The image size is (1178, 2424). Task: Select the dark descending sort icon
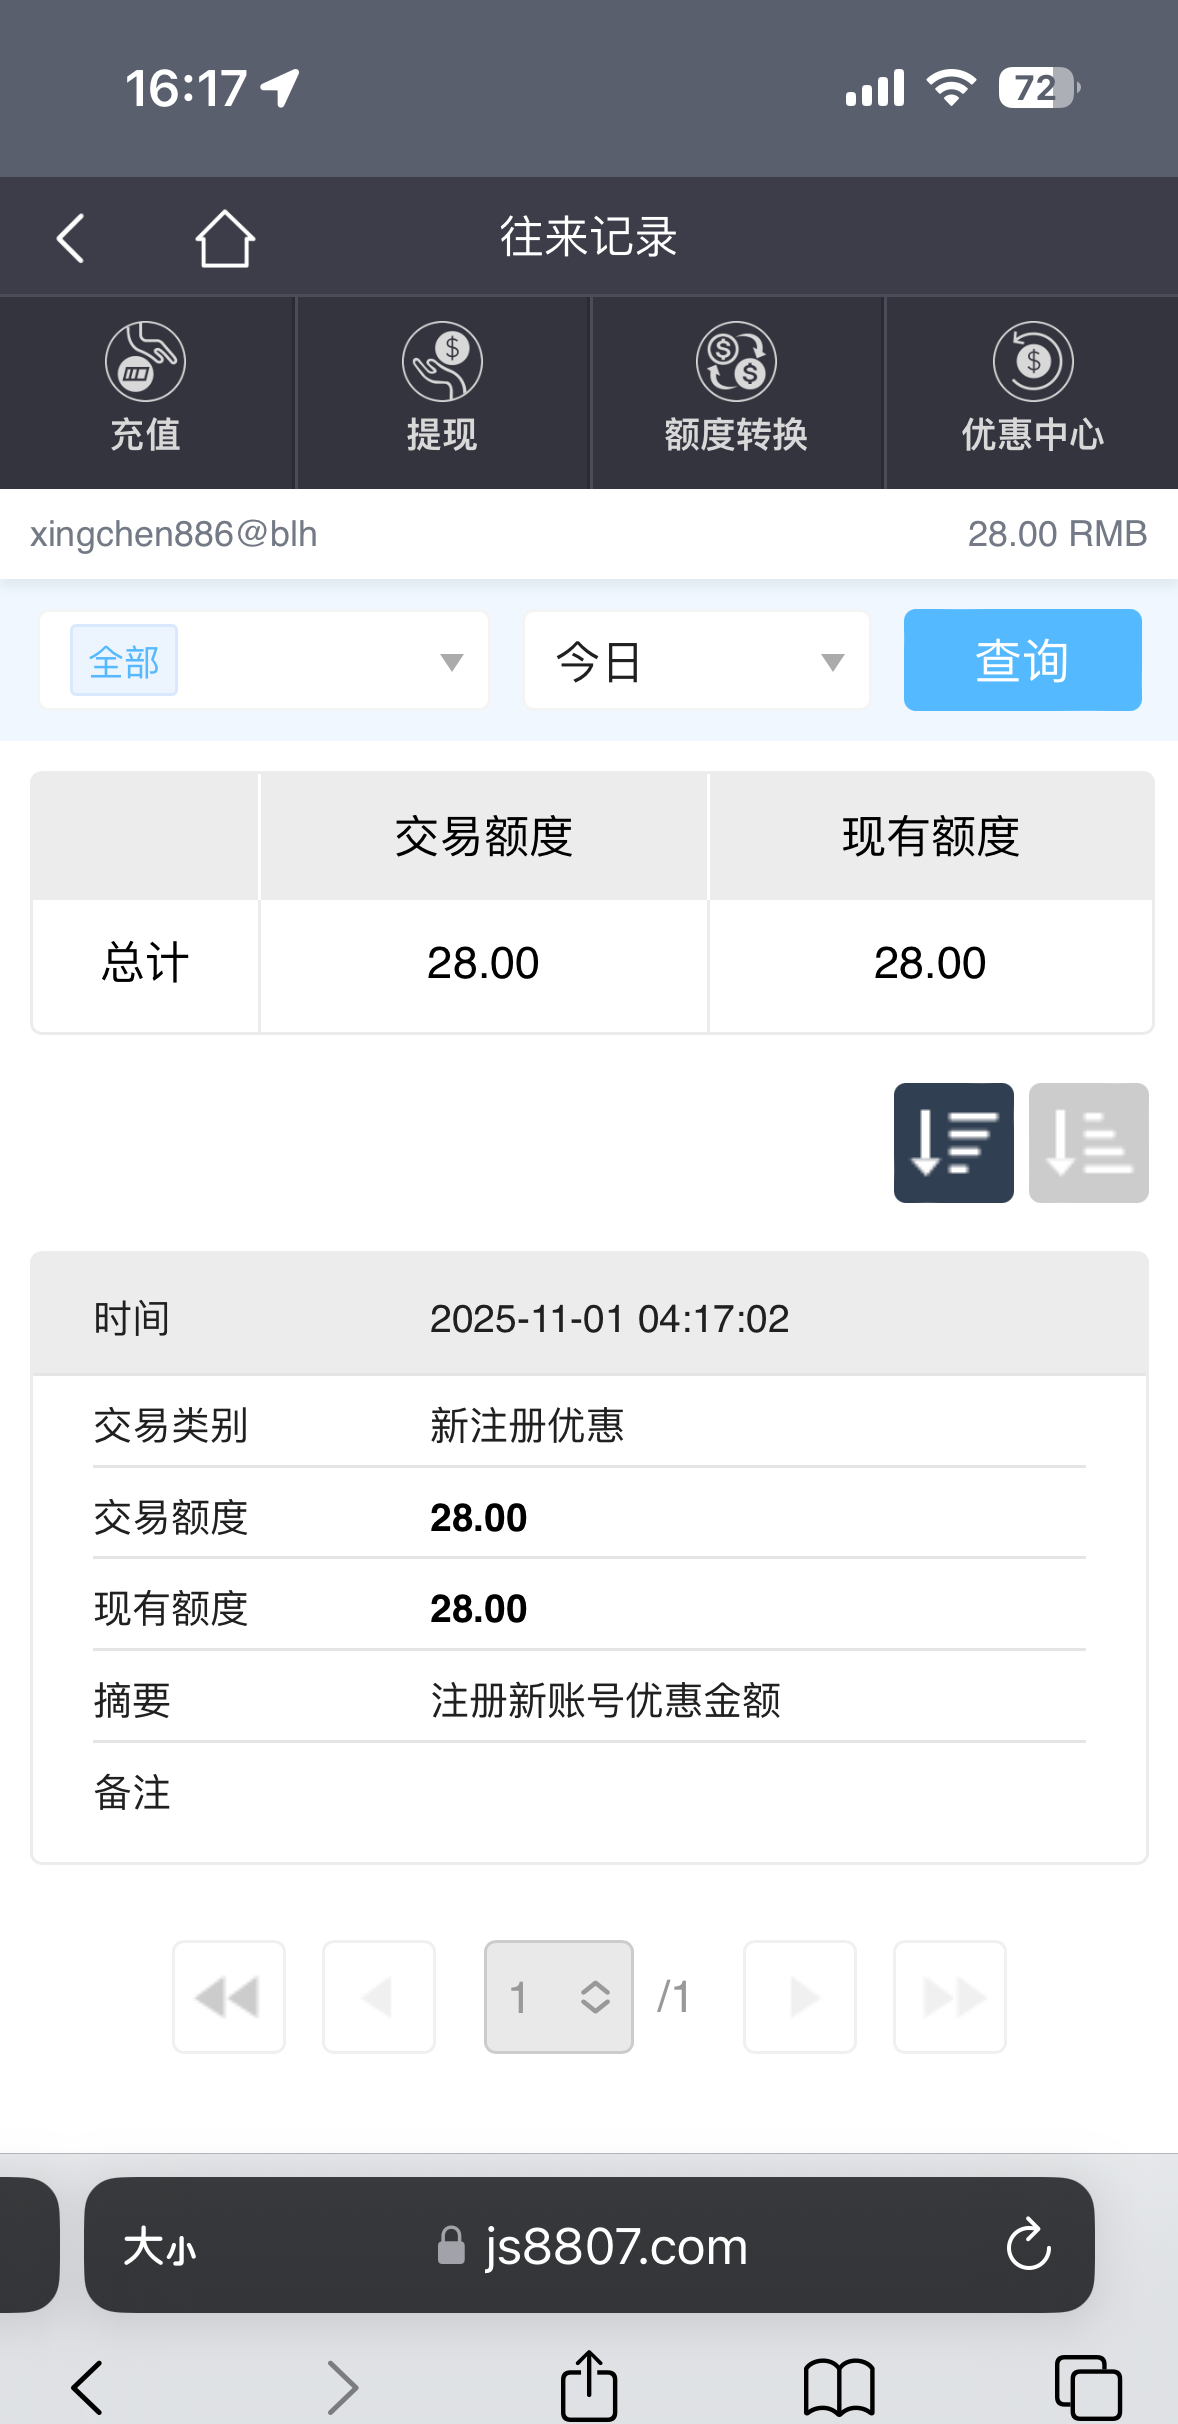click(952, 1143)
